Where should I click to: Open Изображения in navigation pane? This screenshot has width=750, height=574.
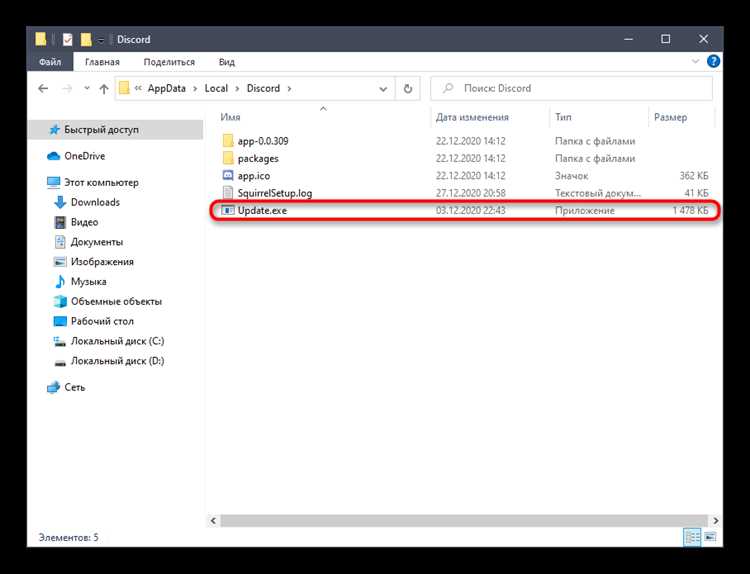[x=102, y=262]
